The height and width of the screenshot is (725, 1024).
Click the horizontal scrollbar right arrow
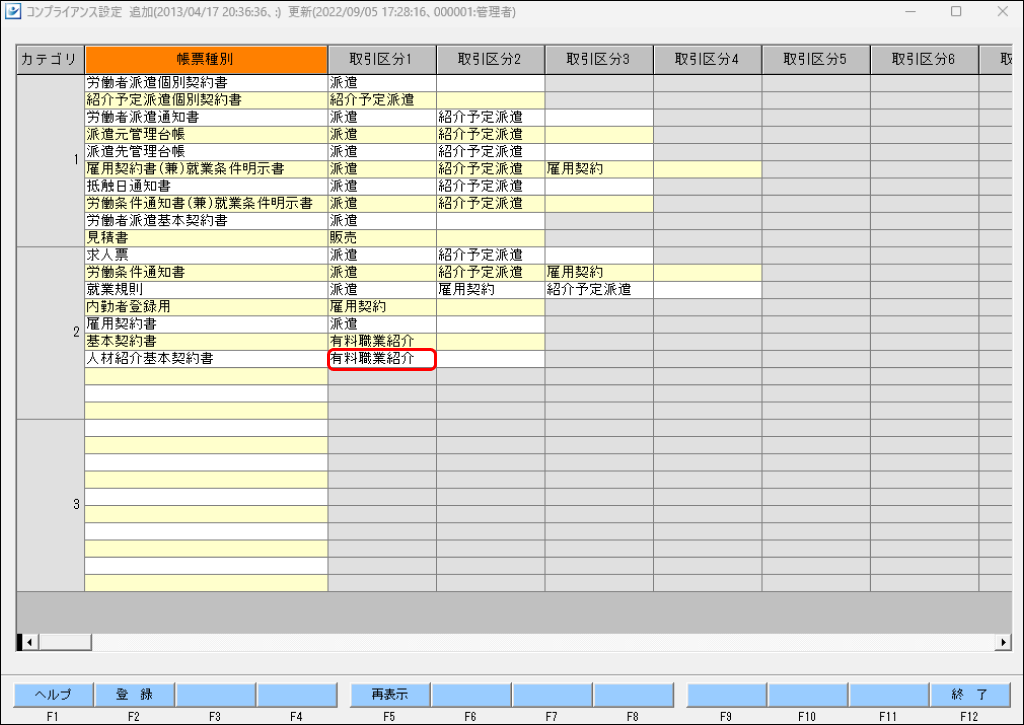pos(1003,642)
